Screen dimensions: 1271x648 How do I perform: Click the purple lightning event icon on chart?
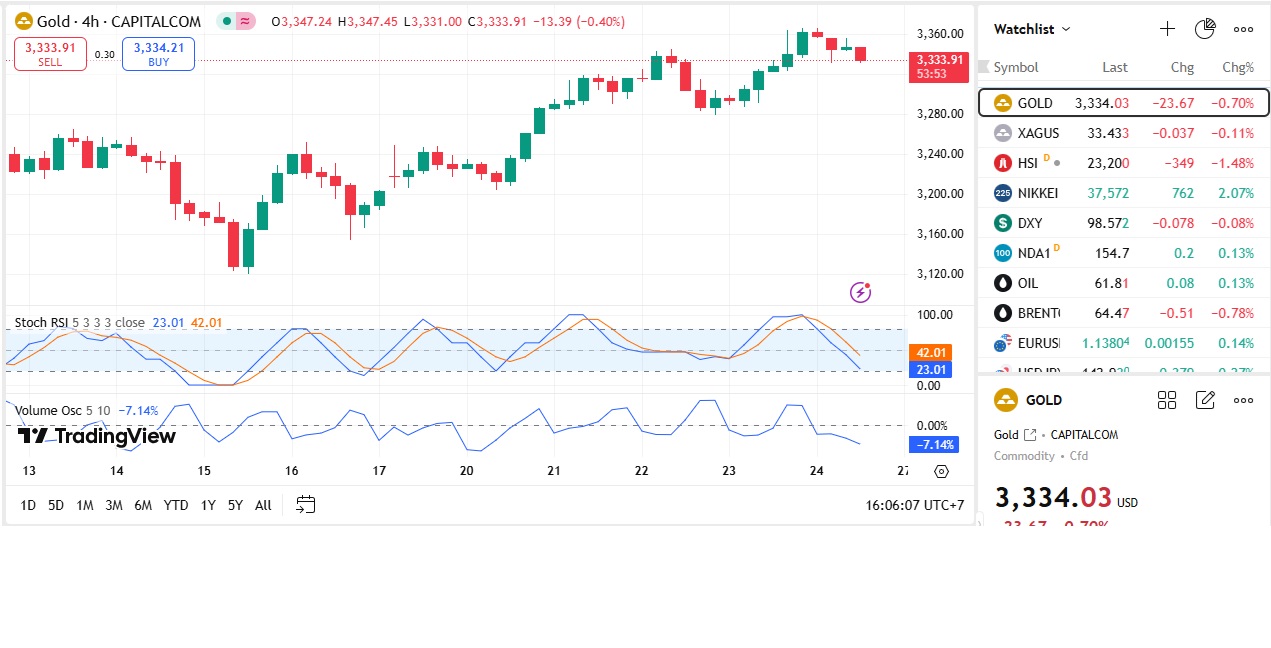pyautogui.click(x=860, y=292)
